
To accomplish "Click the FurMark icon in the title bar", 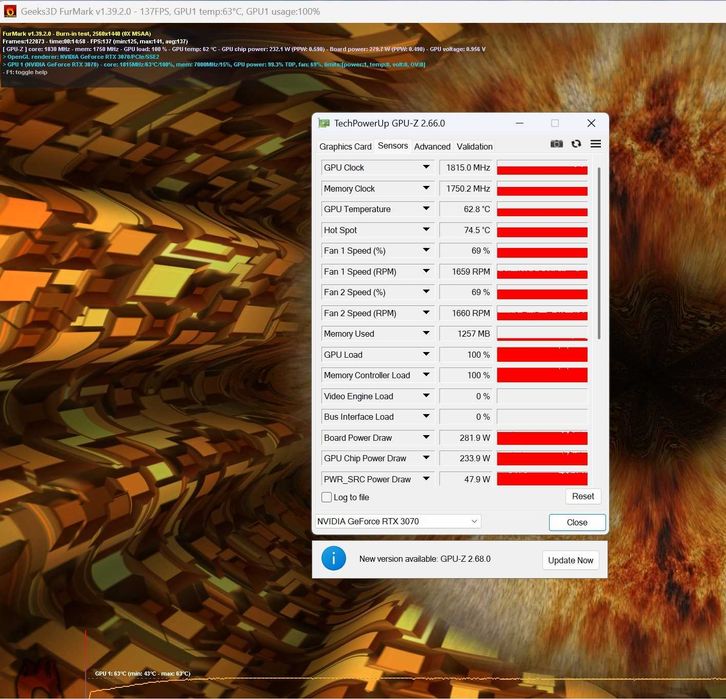I will [9, 11].
